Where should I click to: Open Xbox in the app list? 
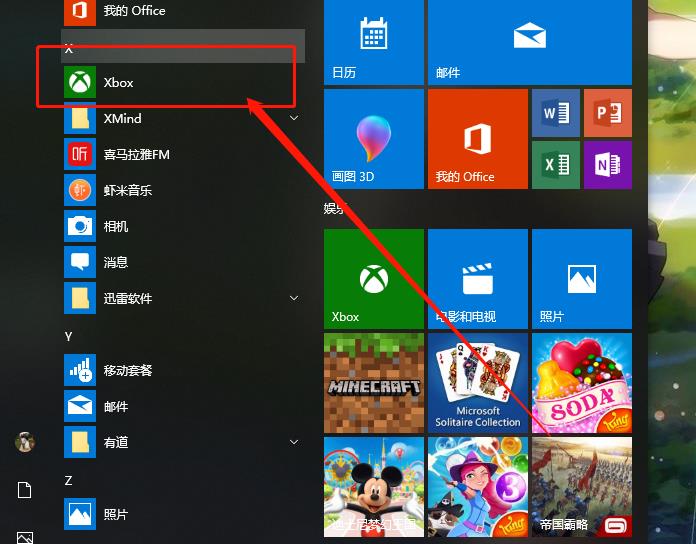[x=118, y=82]
